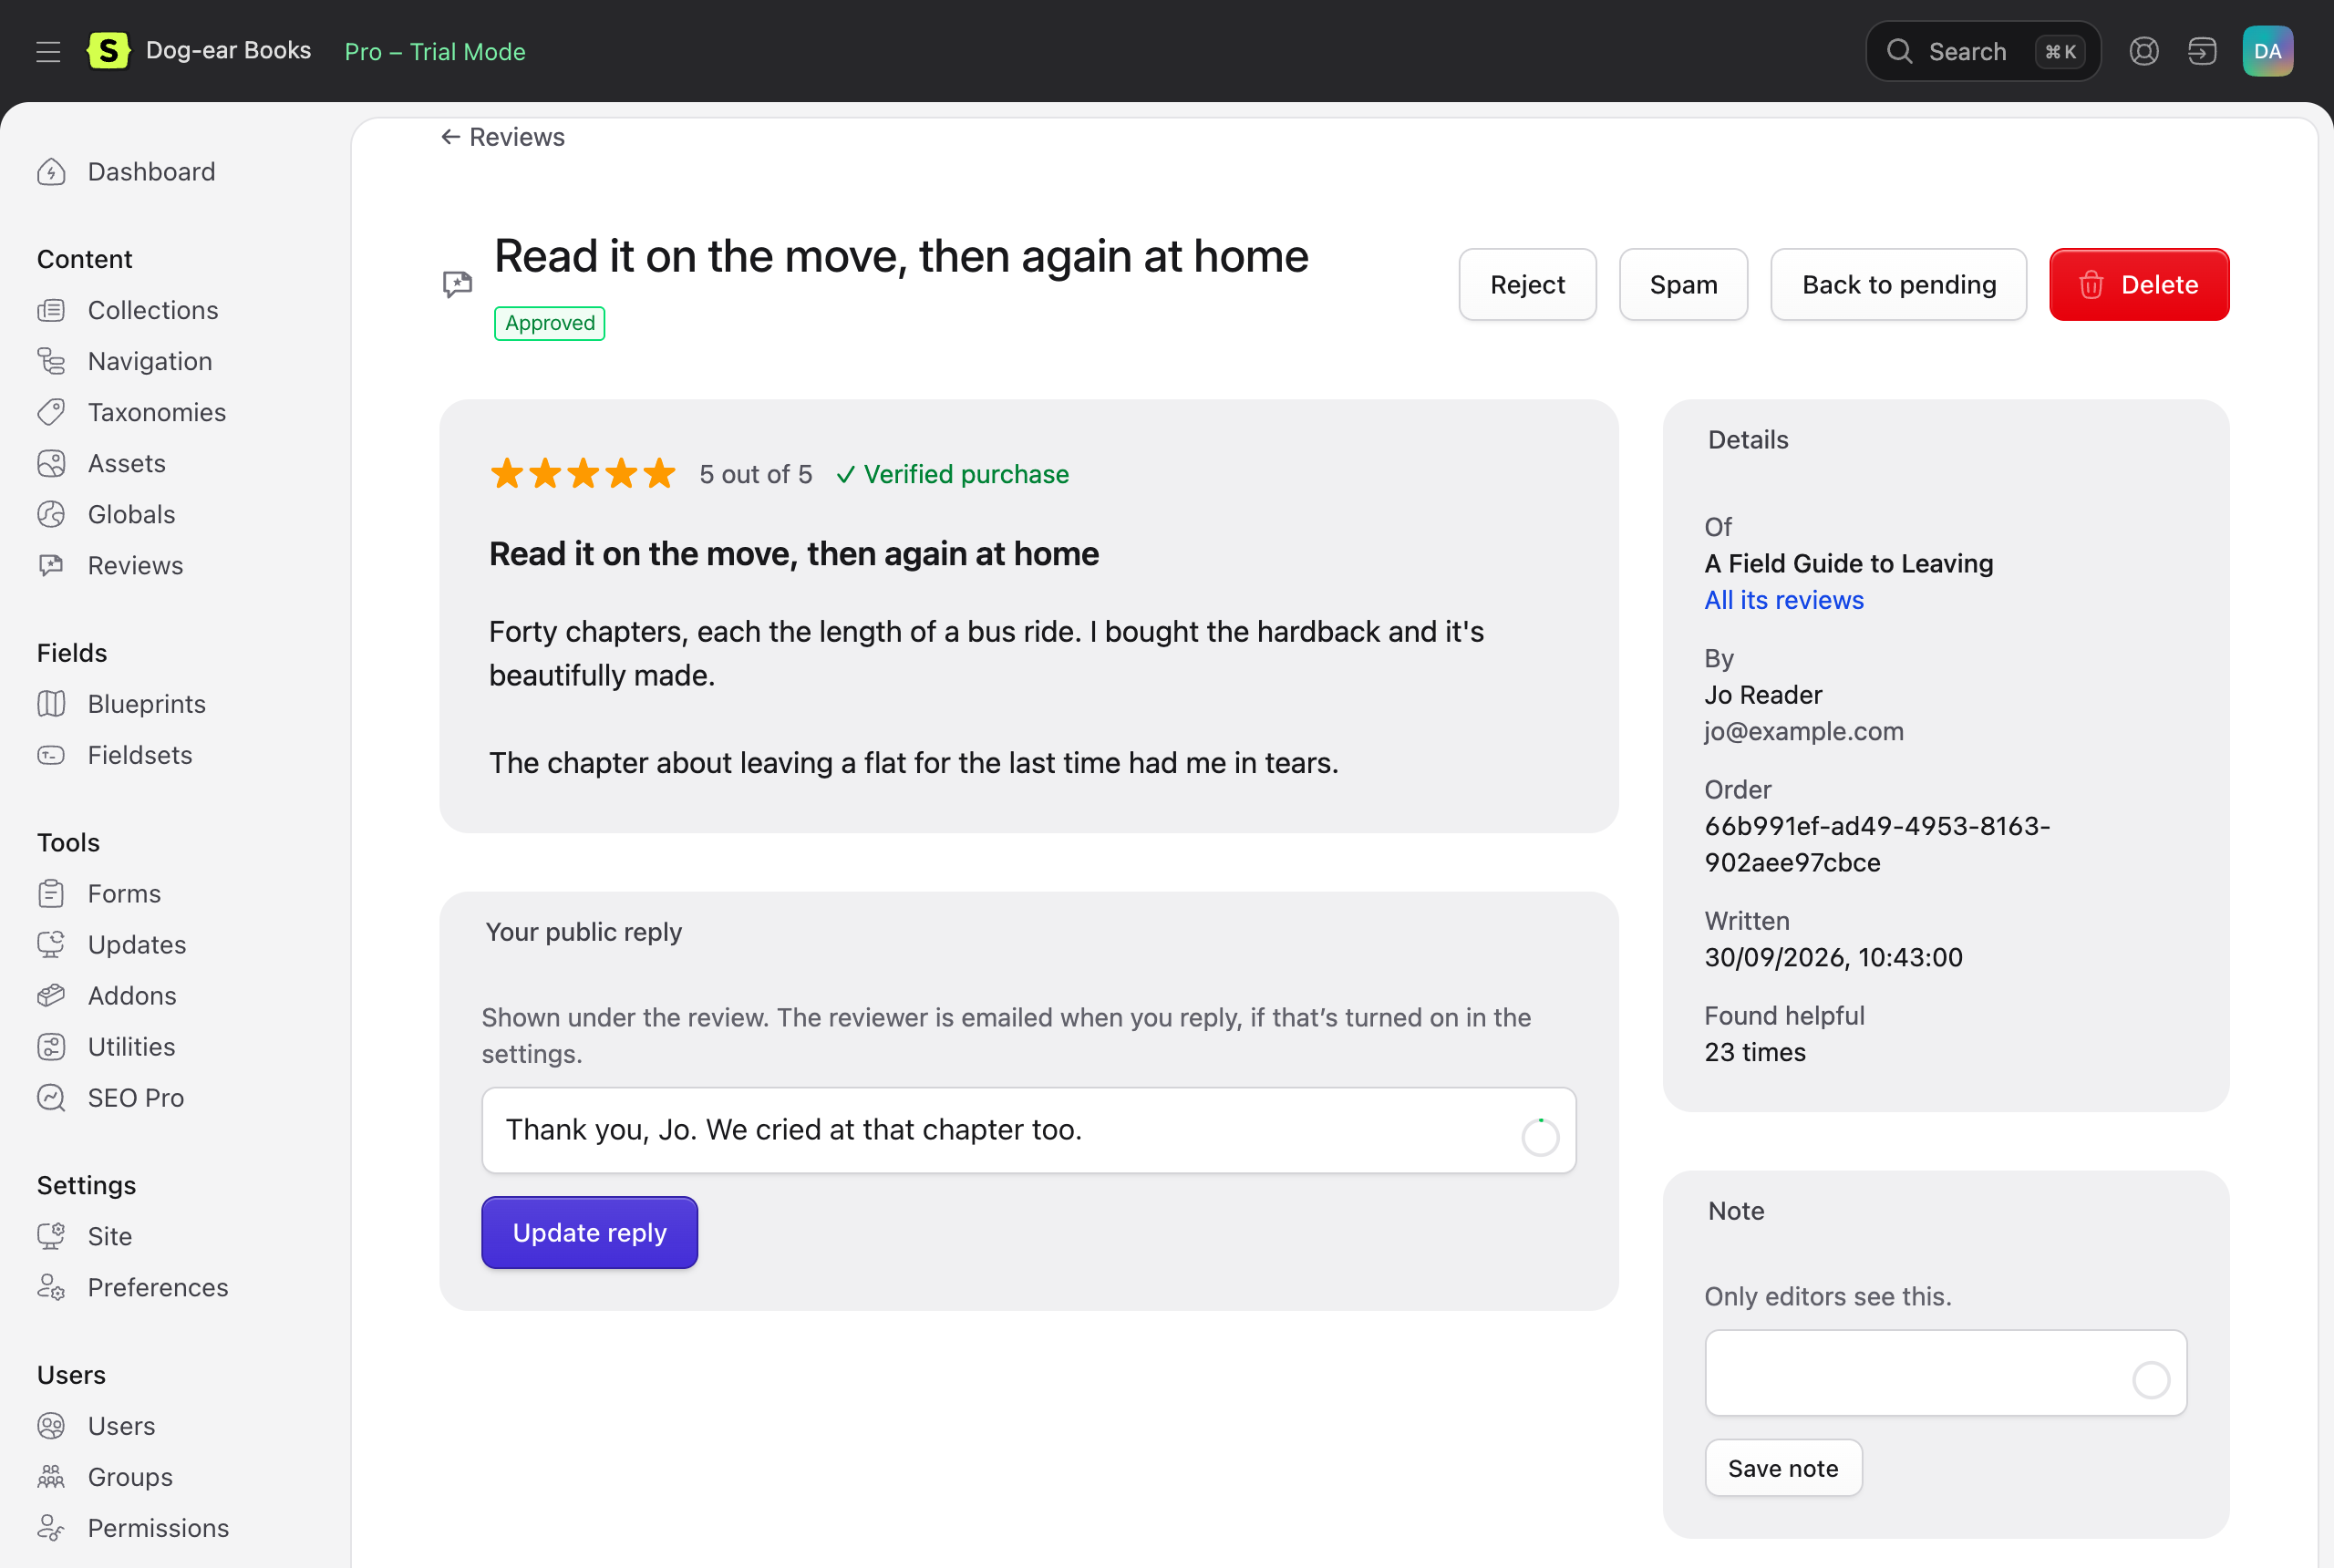Screen dimensions: 2334x1568
Task: Click the Pro – Trial Mode label
Action: (x=435, y=51)
